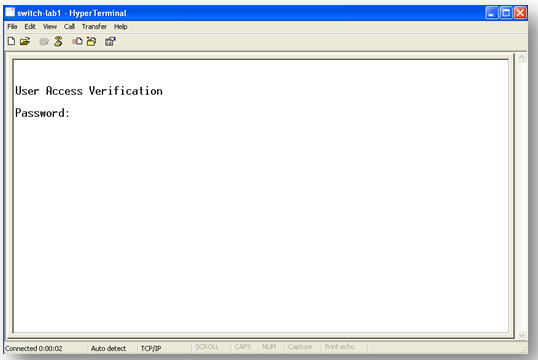Minimize the HyperTerminal window
Viewport: 538px width, 360px height.
point(492,13)
